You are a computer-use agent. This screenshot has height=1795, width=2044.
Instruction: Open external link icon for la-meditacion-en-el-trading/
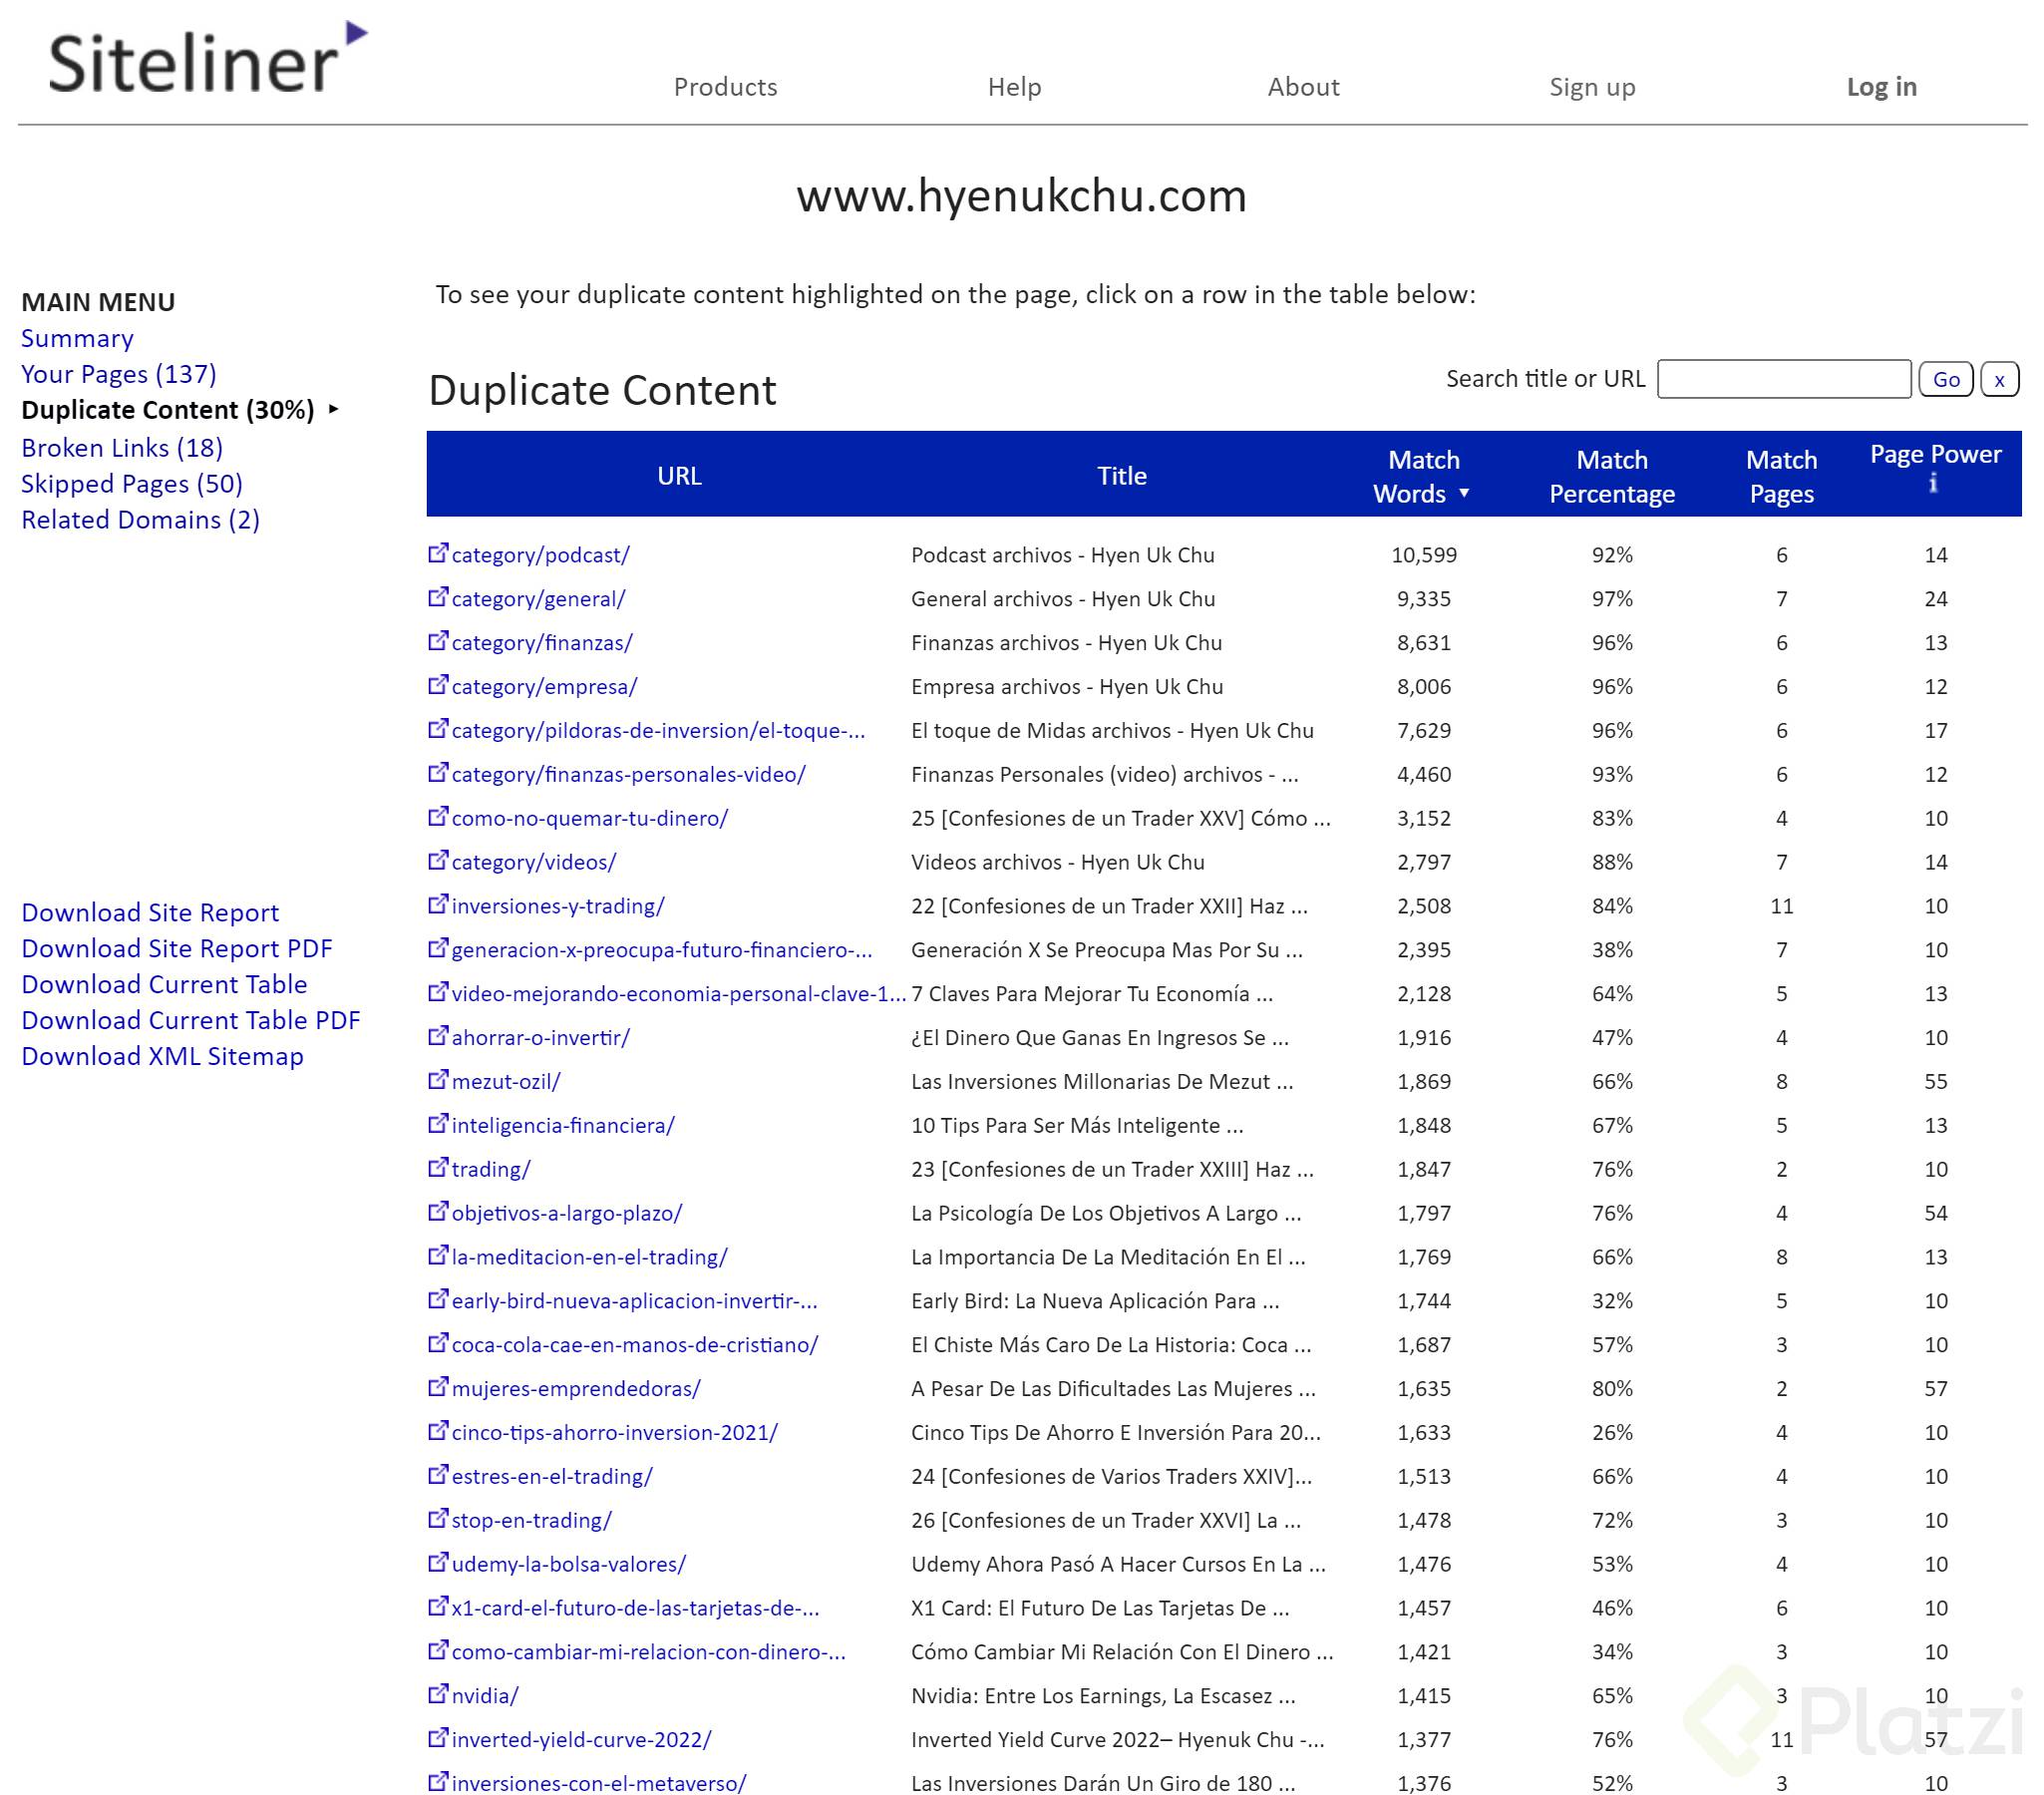pos(438,1255)
